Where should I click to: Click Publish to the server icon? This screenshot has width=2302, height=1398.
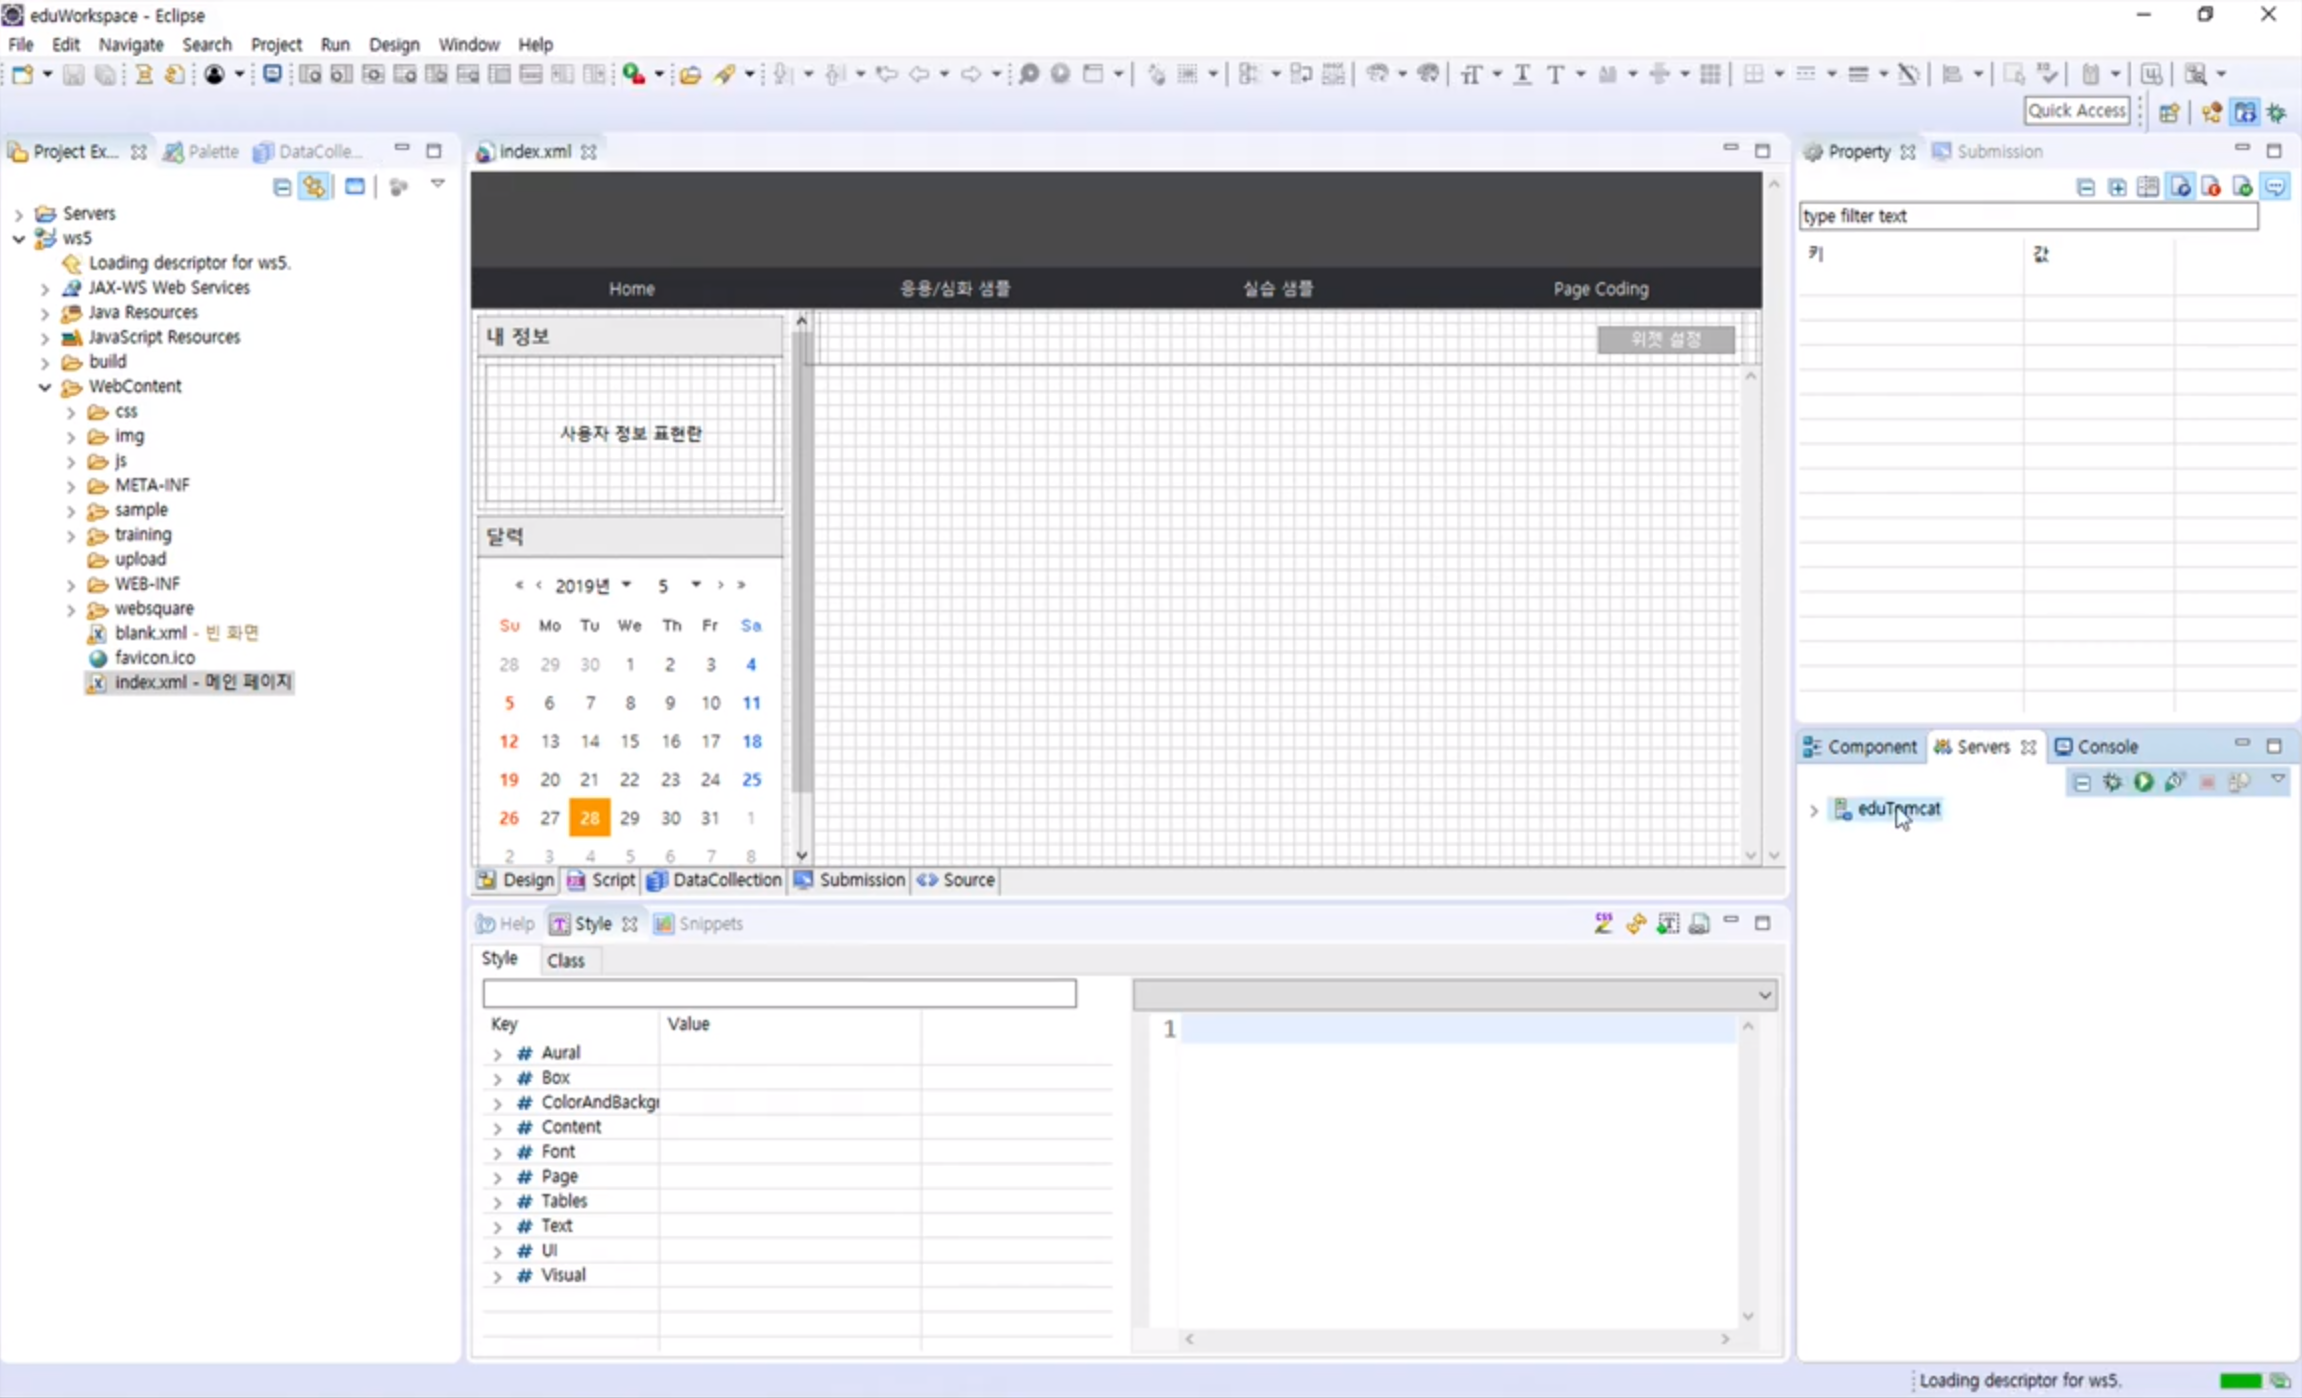click(x=2239, y=782)
